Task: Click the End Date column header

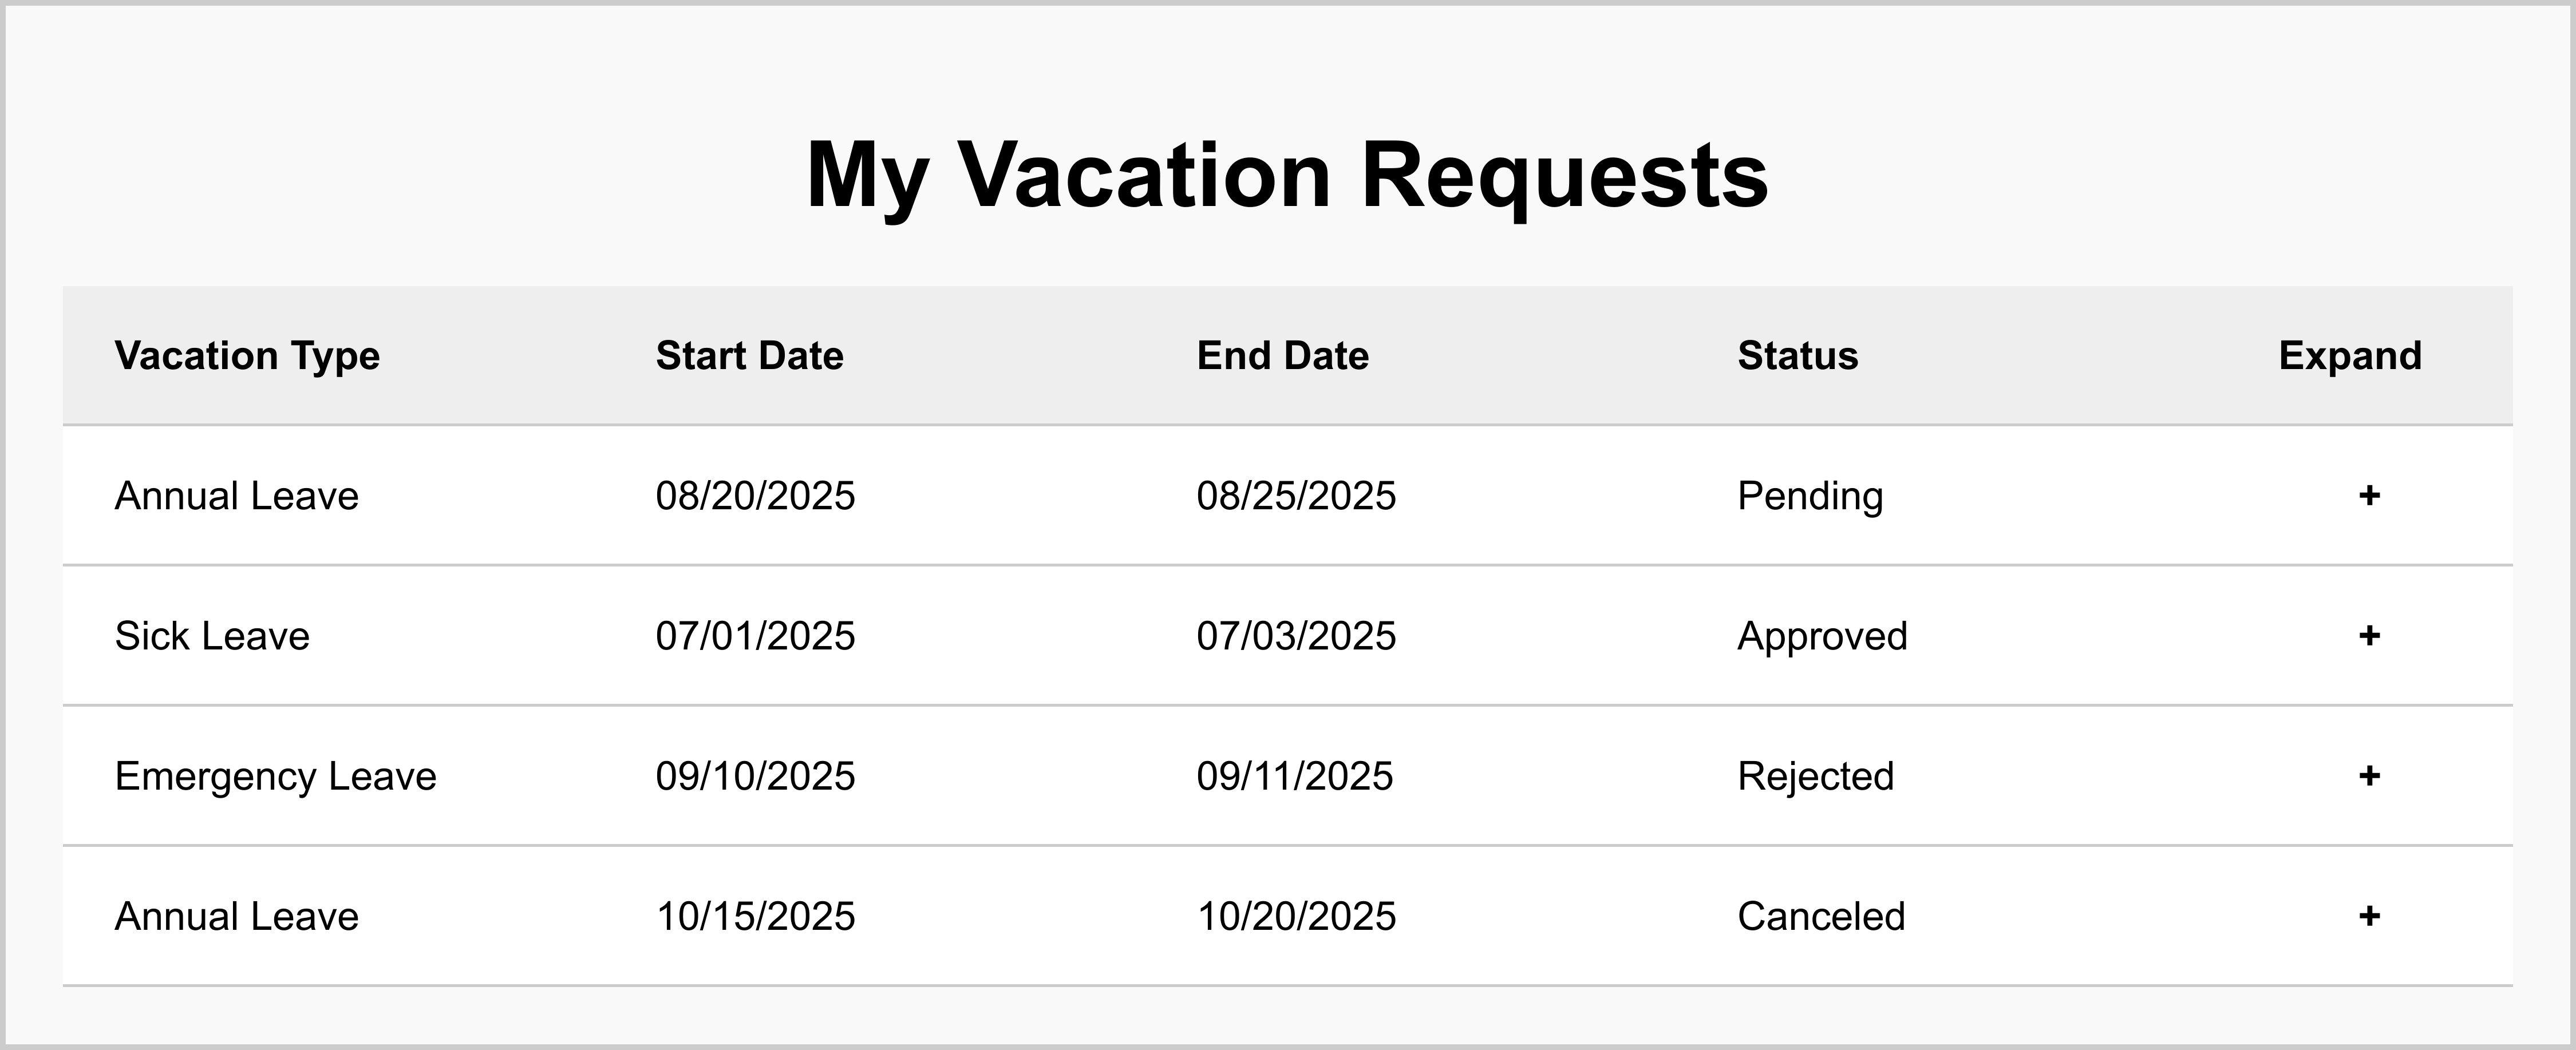Action: [x=1282, y=355]
